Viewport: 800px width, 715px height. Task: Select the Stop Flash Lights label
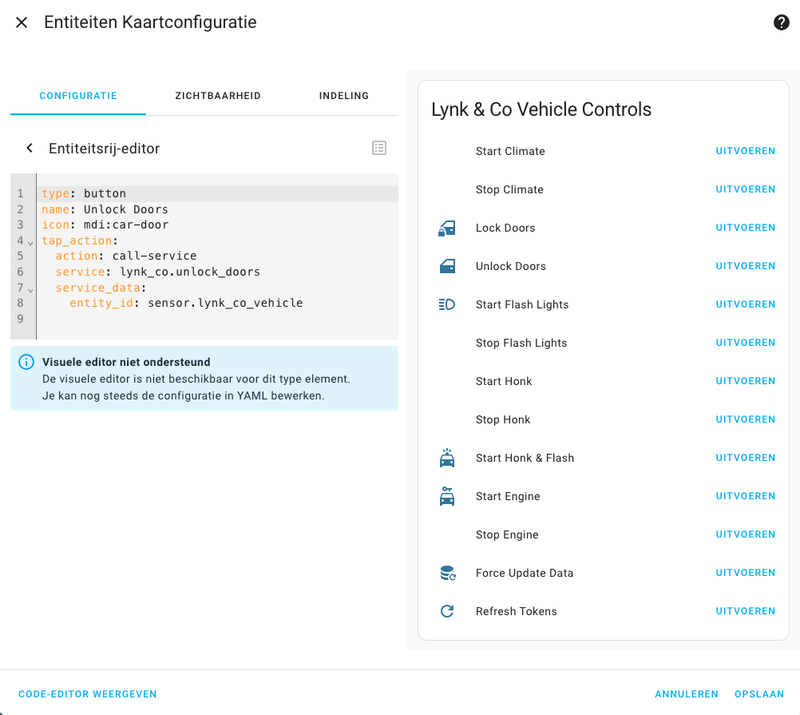[x=521, y=343]
